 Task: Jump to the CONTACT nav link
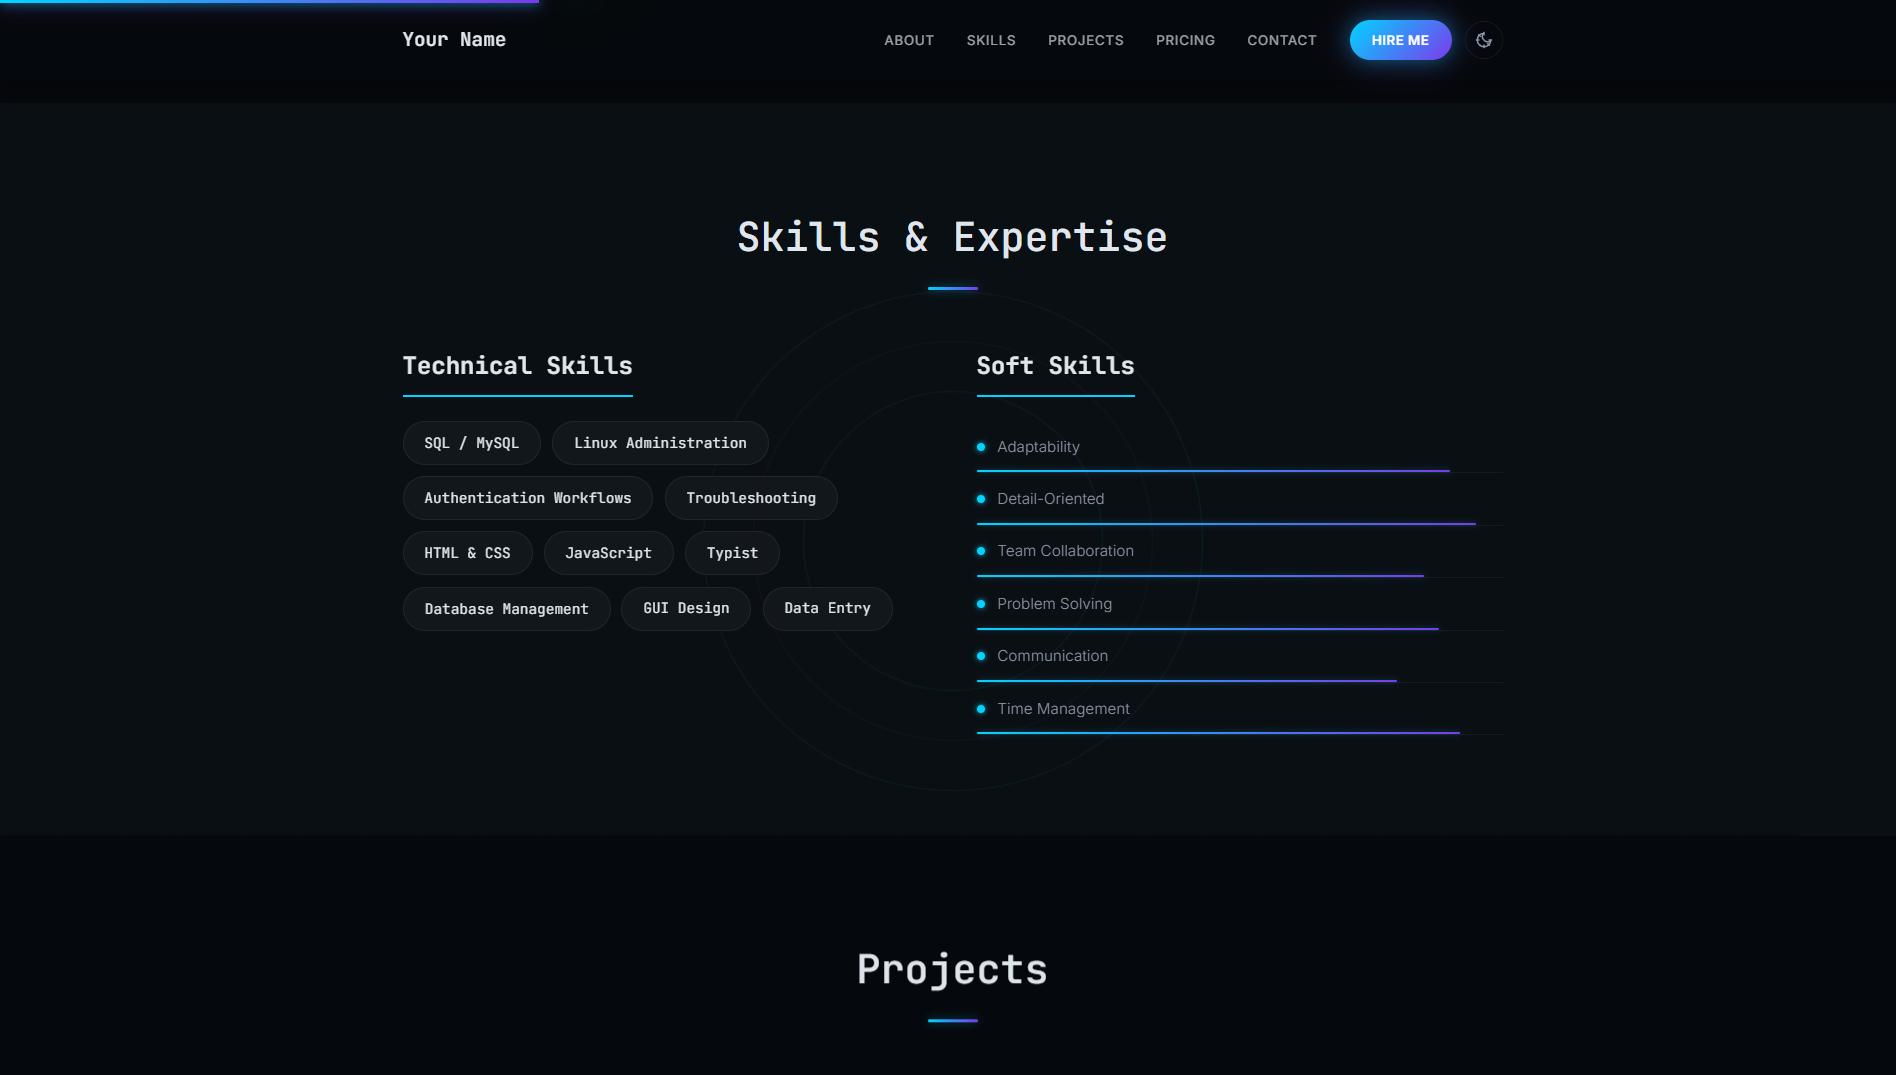(x=1282, y=40)
